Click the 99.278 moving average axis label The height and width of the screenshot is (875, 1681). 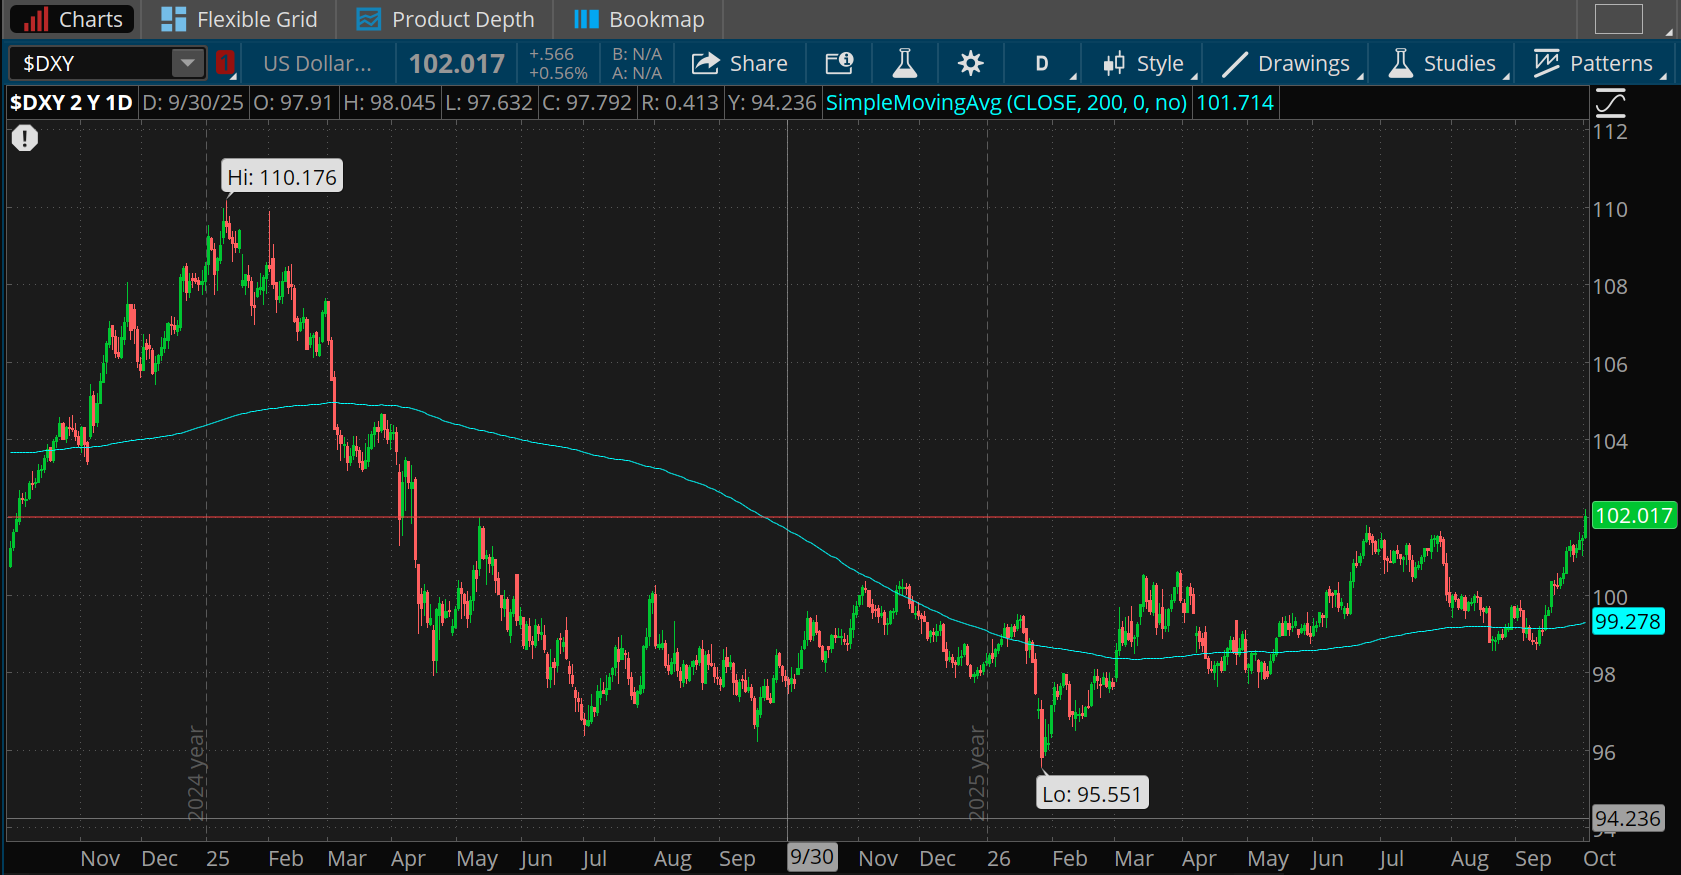point(1627,622)
